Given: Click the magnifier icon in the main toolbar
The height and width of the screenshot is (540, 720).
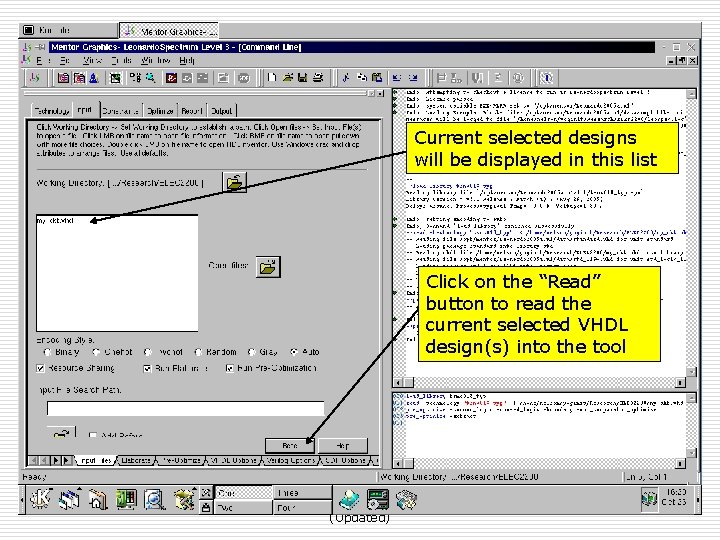Looking at the screenshot, I should click(150, 78).
